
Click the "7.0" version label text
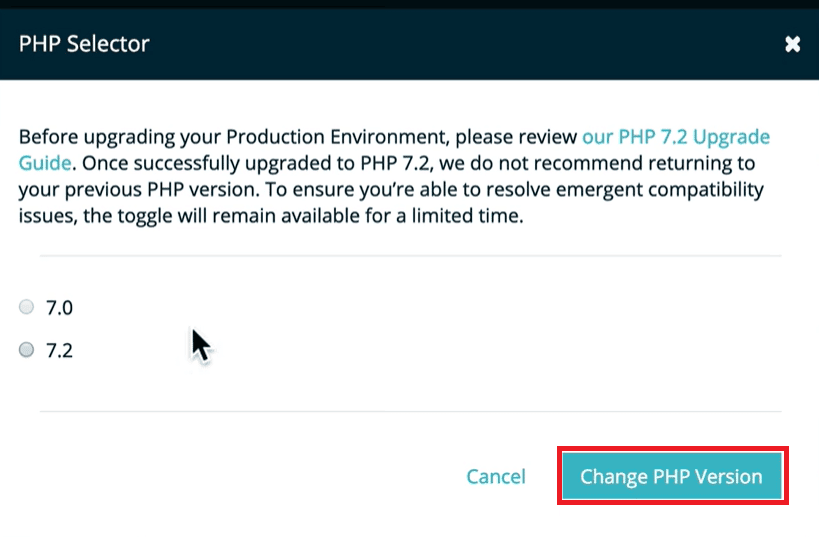[60, 308]
